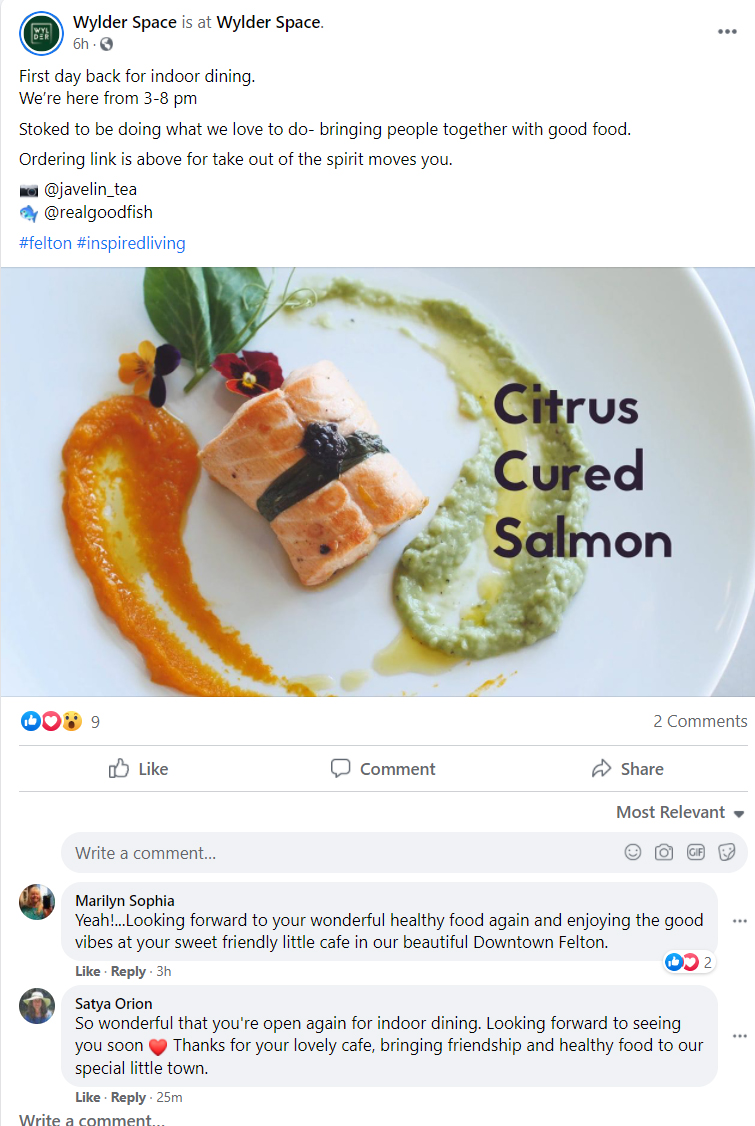Click the emoji icon in comment box
755x1126 pixels.
point(633,852)
